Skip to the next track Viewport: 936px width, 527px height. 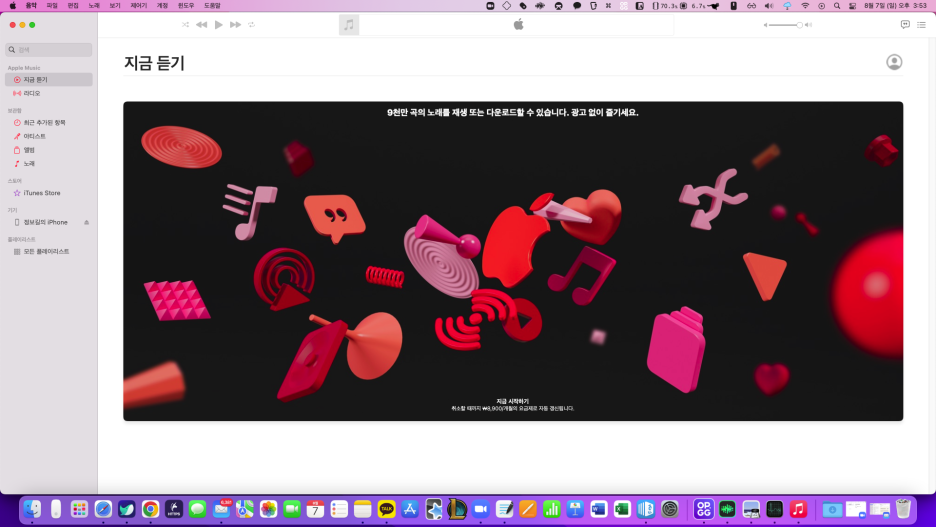point(235,24)
